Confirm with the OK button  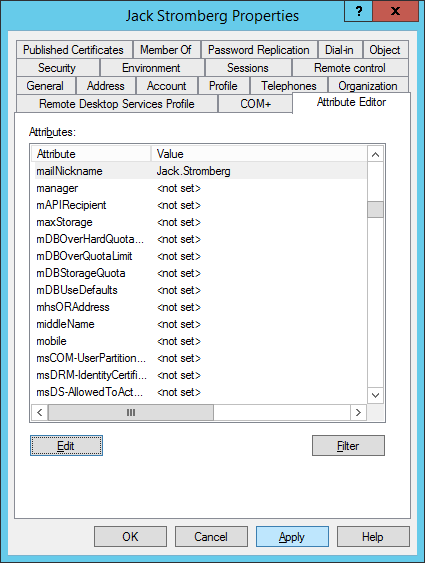(130, 537)
